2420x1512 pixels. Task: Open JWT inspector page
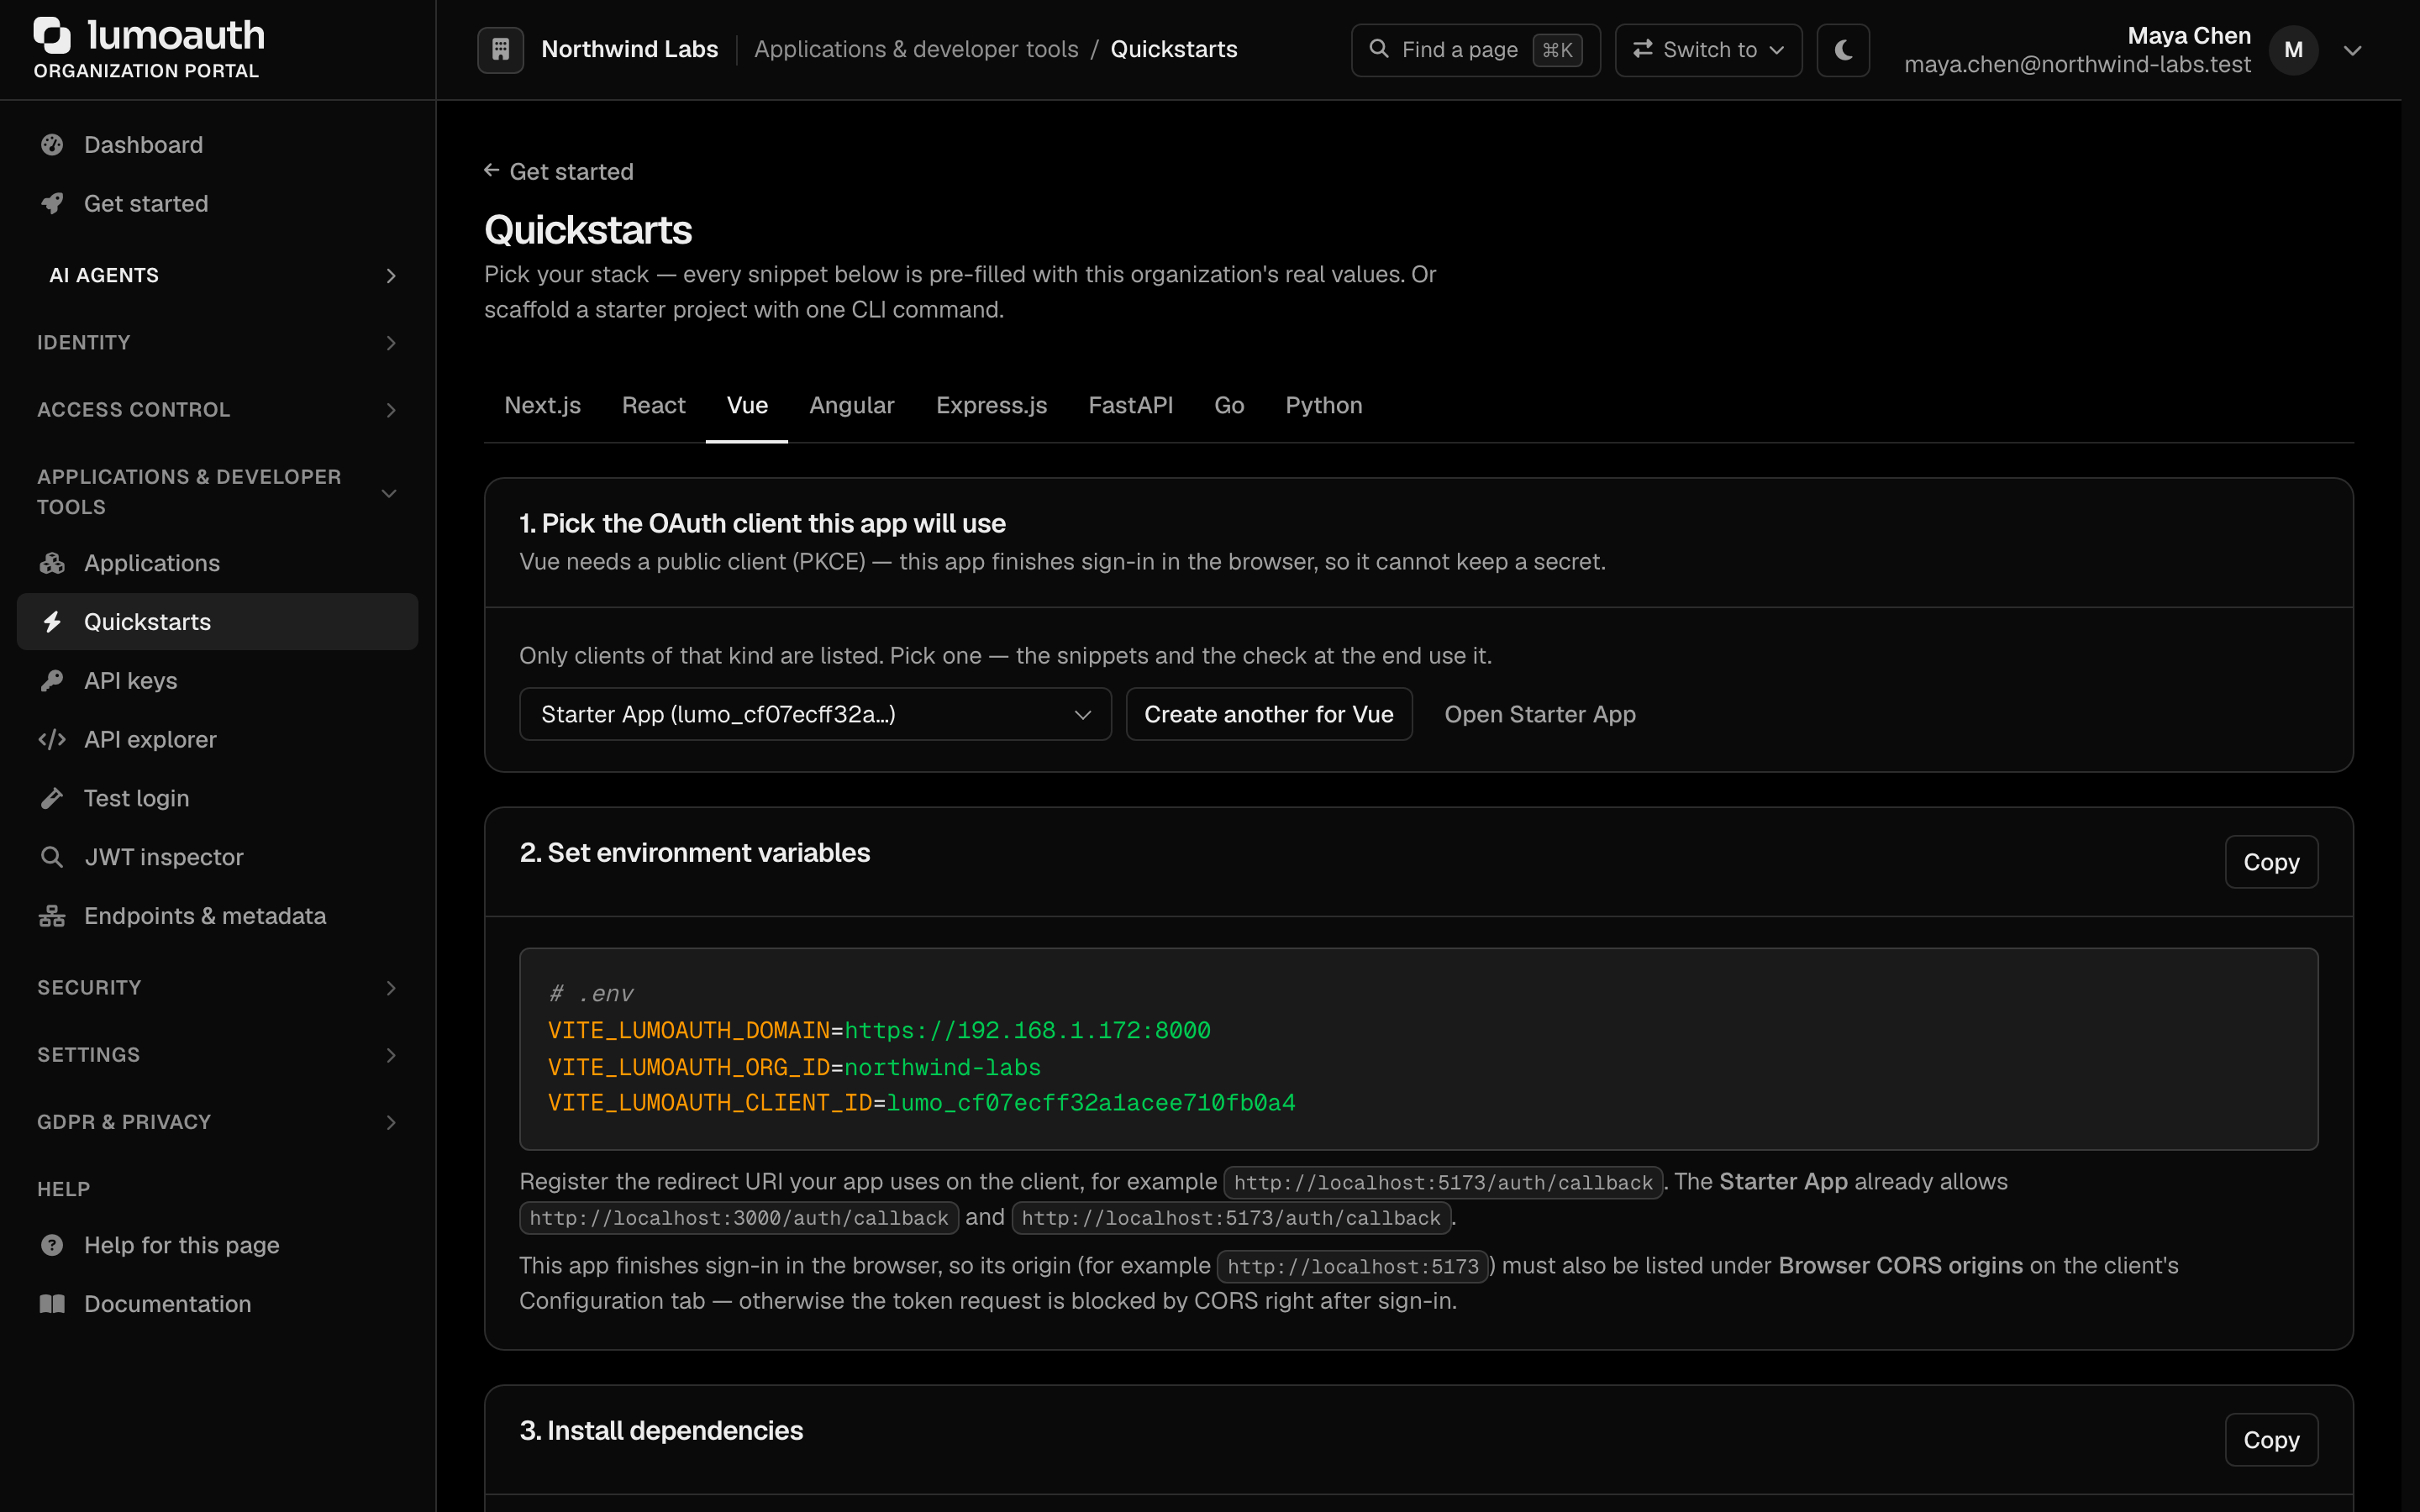tap(217, 857)
